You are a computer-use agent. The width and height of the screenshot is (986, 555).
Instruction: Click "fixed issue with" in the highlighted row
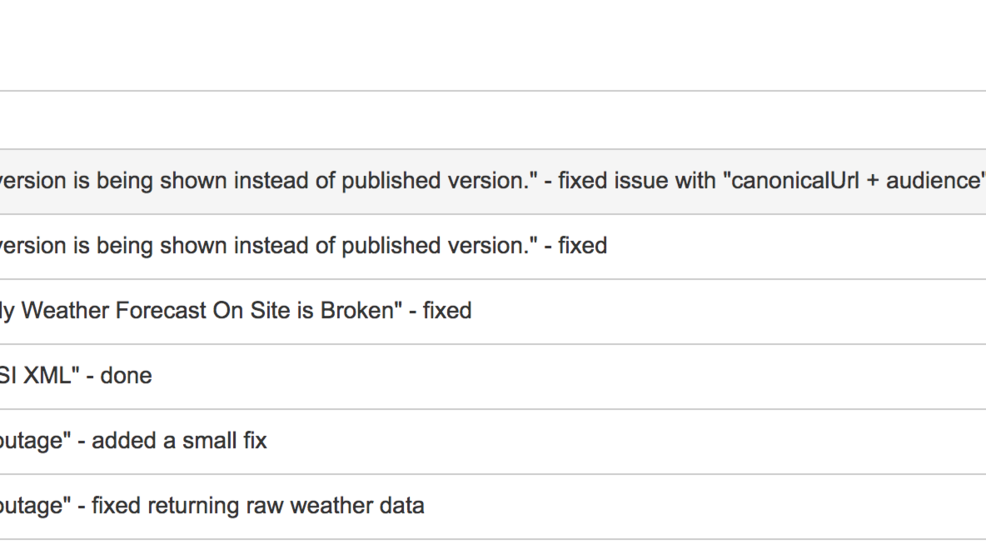pyautogui.click(x=637, y=181)
